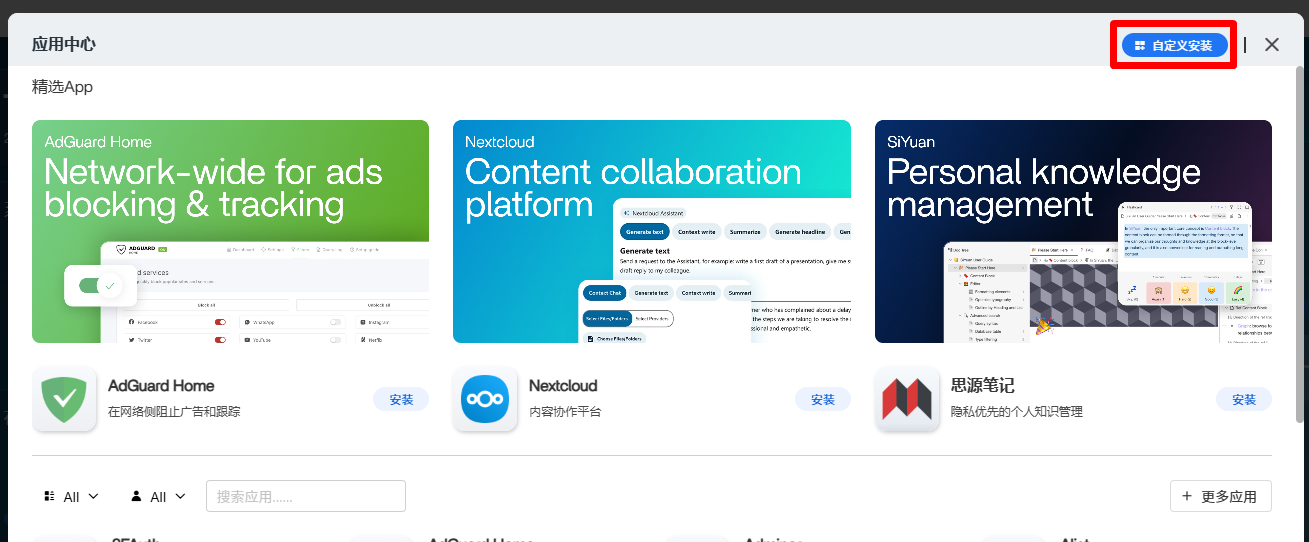
Task: Click the AdGuard Home shield icon
Action: (x=64, y=400)
